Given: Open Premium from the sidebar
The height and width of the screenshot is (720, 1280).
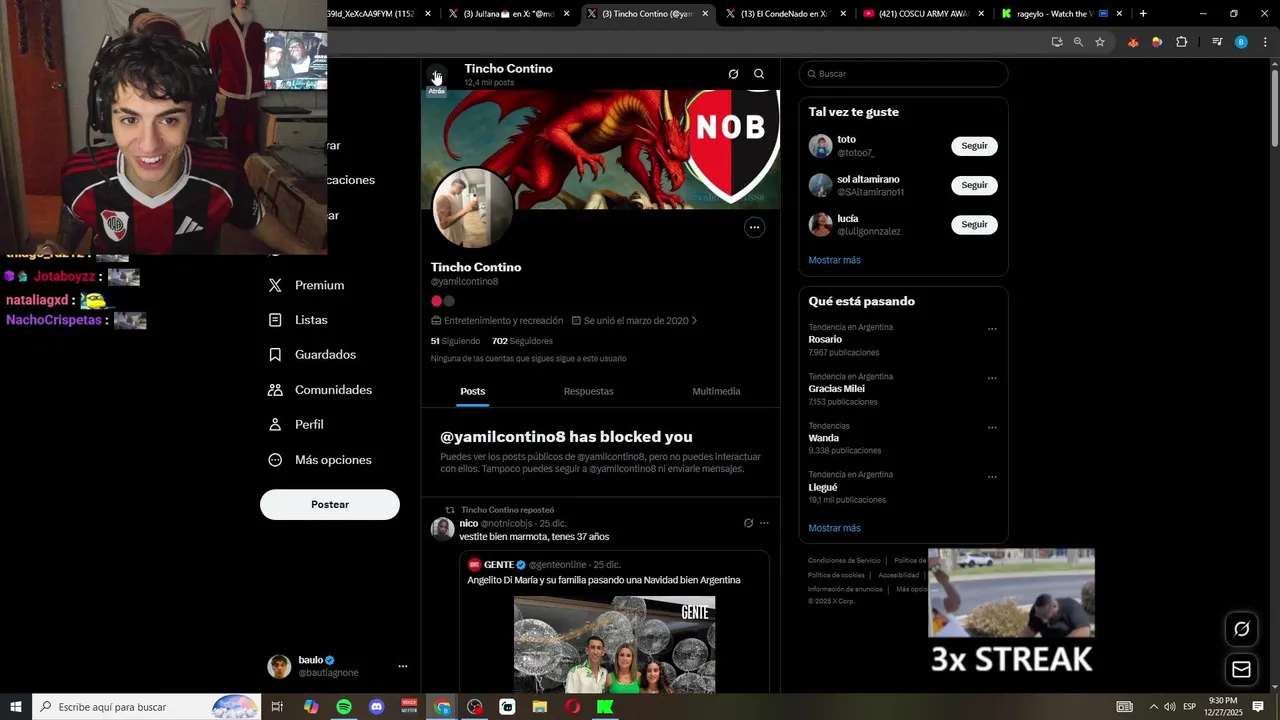Looking at the screenshot, I should [x=307, y=285].
